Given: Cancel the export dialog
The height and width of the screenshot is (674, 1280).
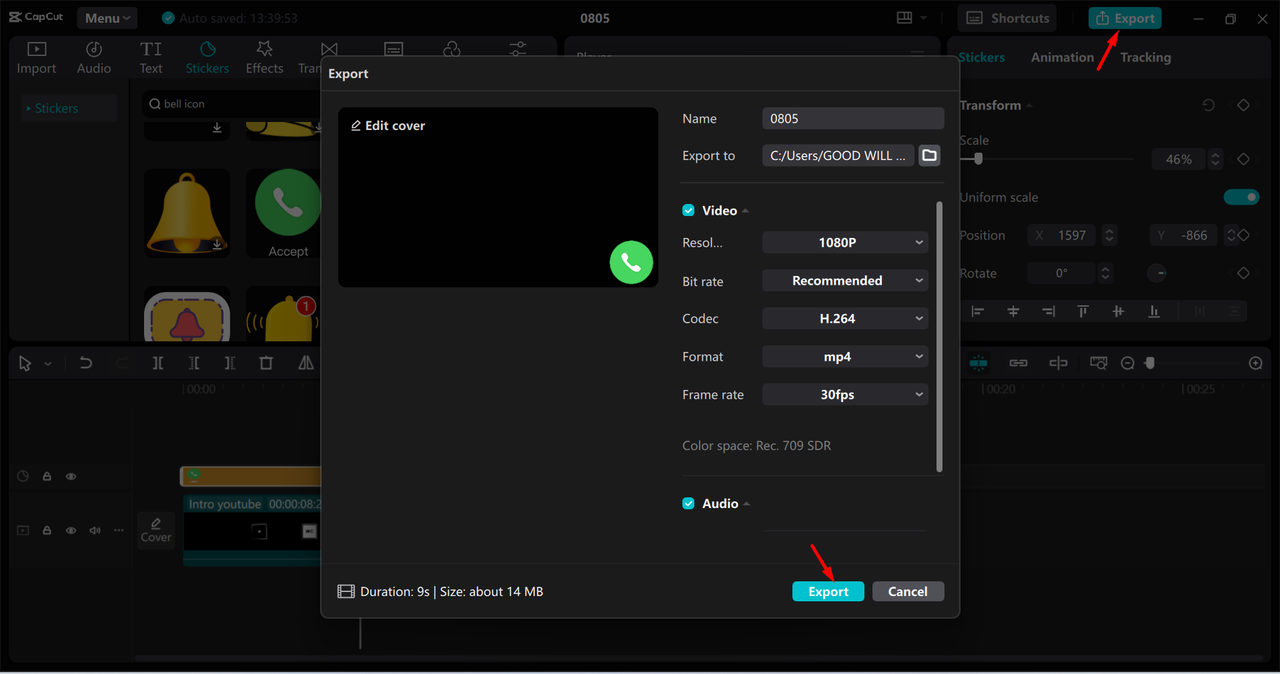Looking at the screenshot, I should tap(908, 592).
